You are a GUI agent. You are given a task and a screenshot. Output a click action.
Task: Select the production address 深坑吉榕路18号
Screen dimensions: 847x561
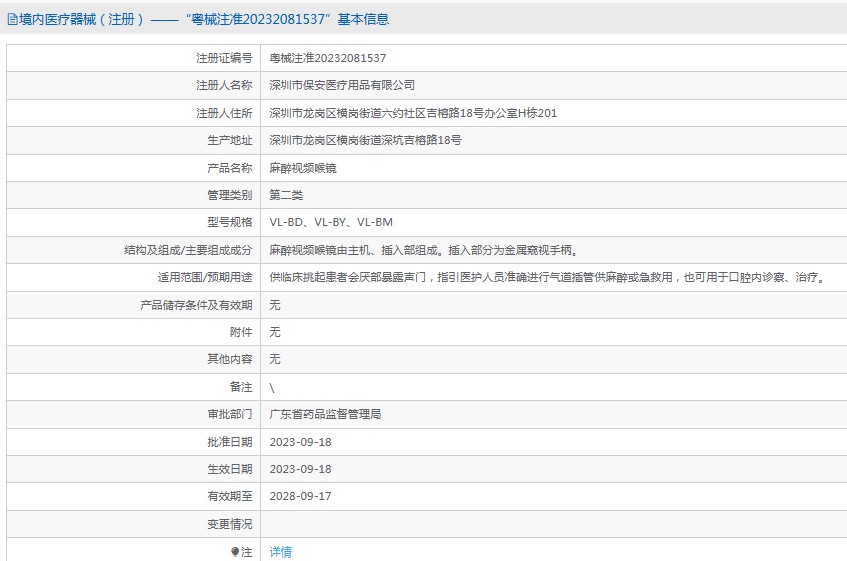[366, 140]
